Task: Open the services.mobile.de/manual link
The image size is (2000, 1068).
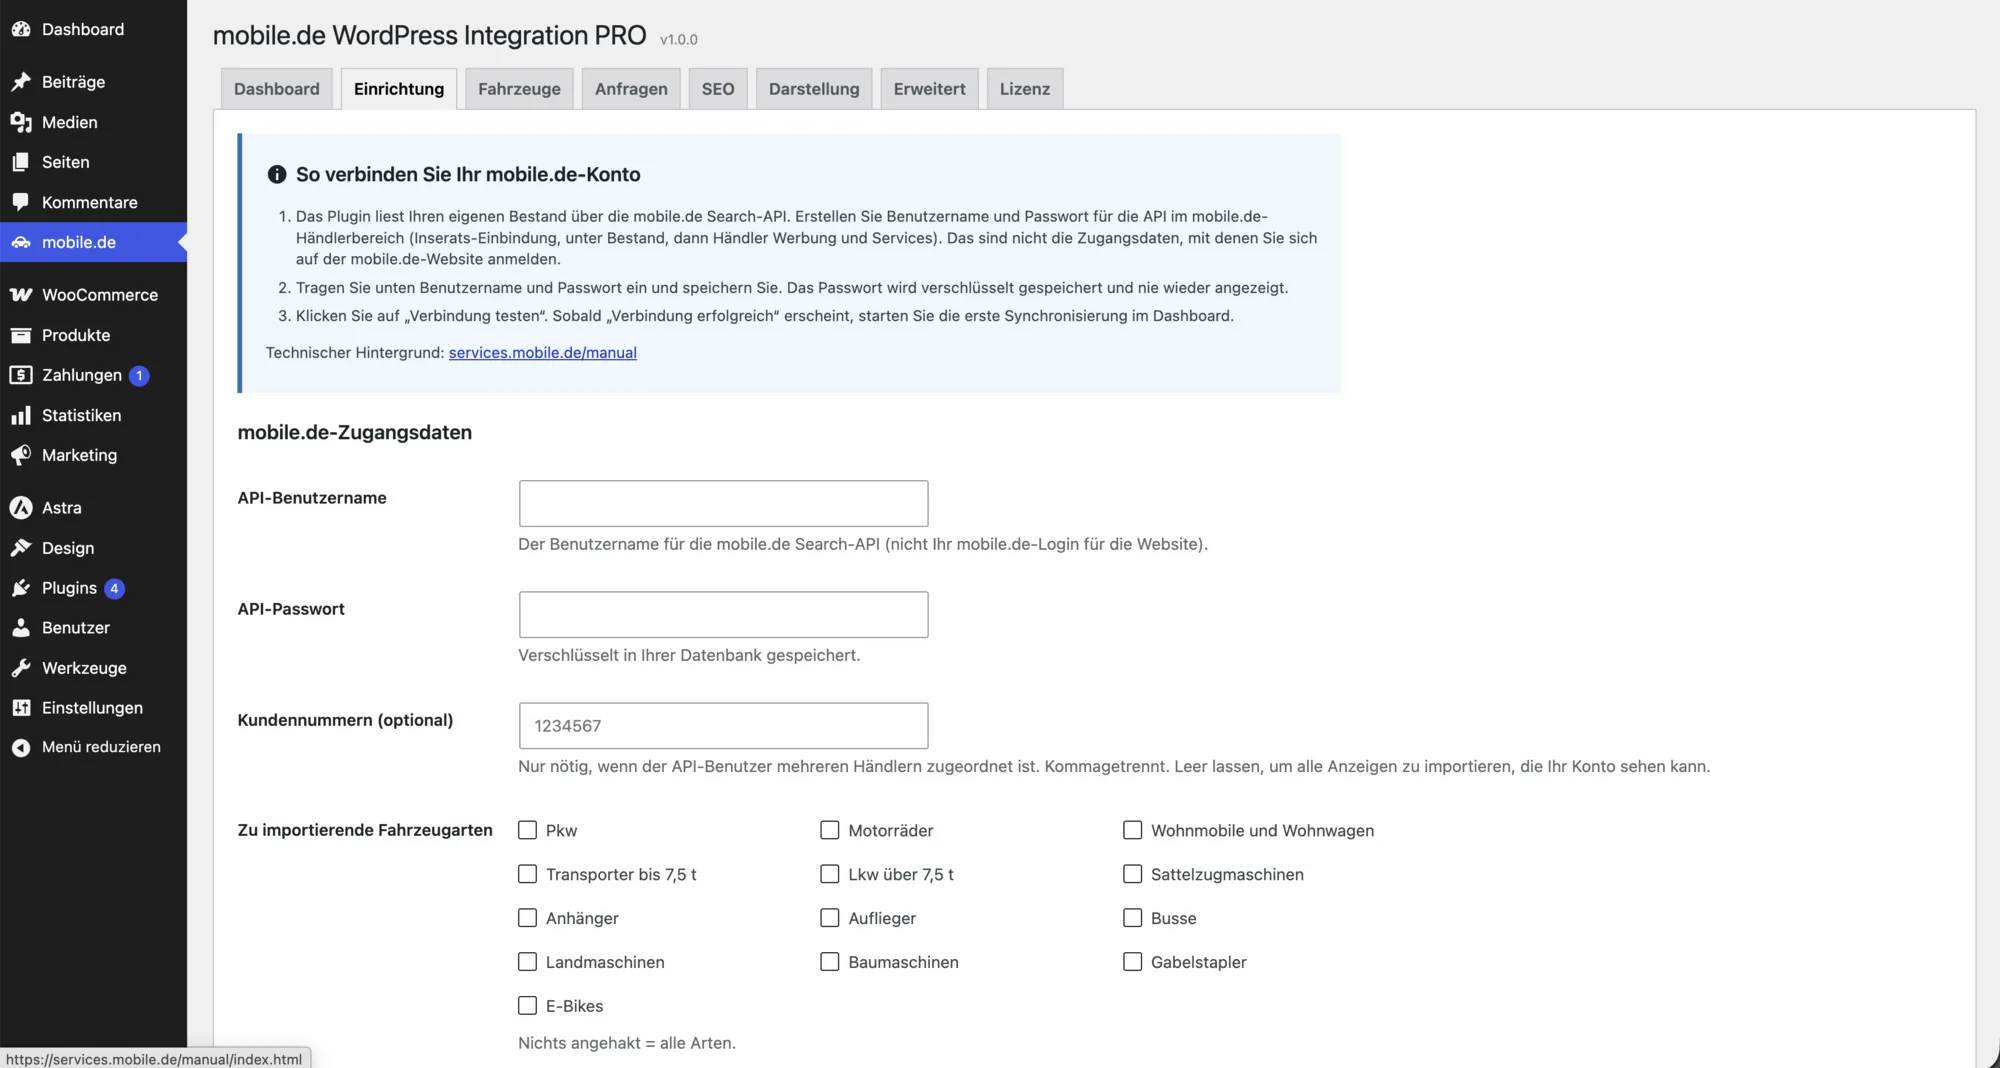Action: [x=543, y=352]
